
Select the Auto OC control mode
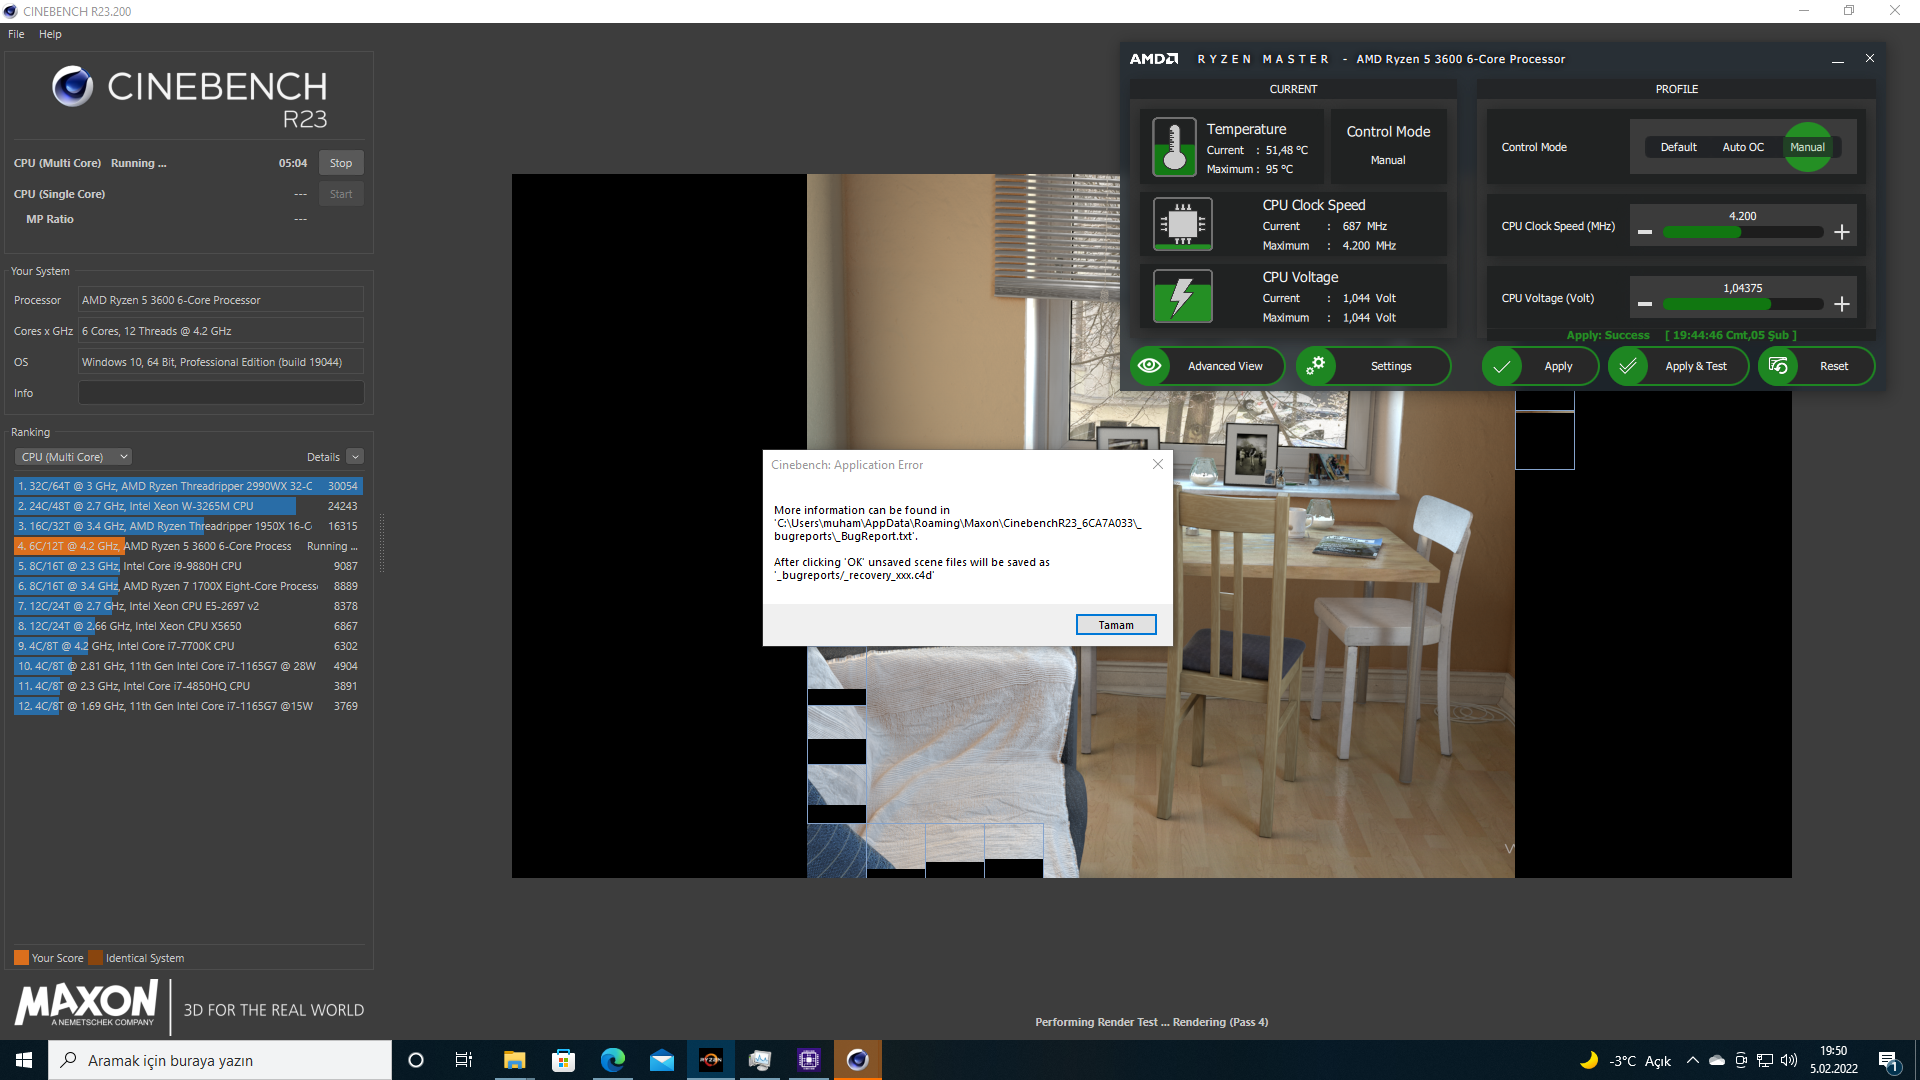coord(1743,147)
